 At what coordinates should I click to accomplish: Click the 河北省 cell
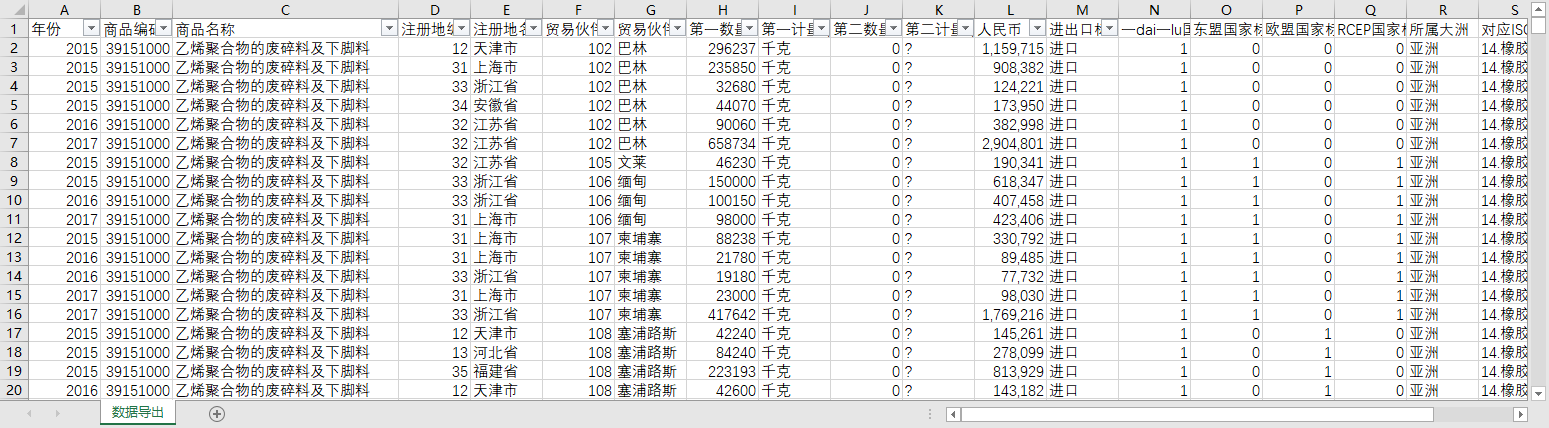pyautogui.click(x=507, y=352)
